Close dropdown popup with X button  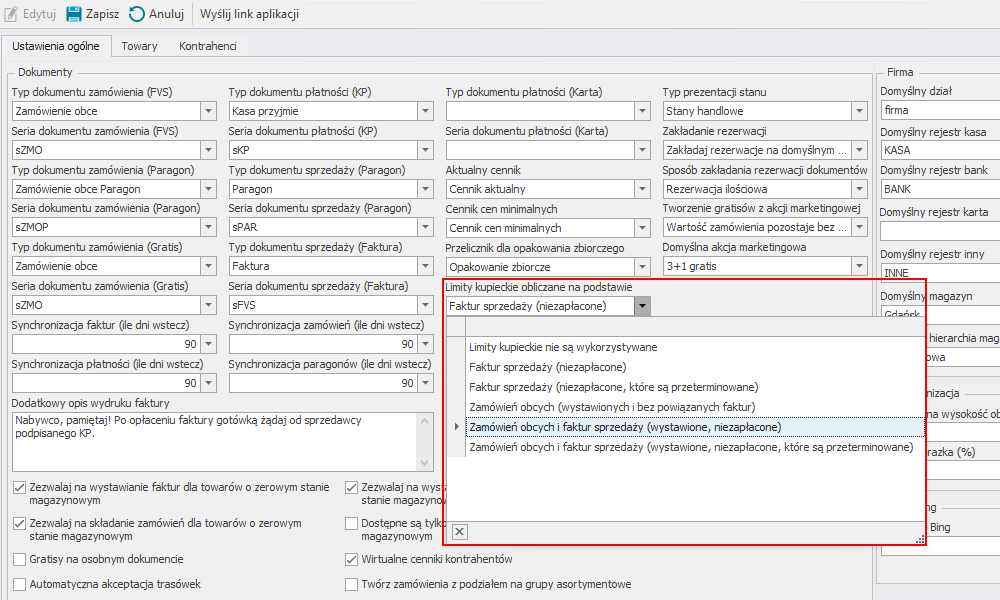click(x=459, y=532)
